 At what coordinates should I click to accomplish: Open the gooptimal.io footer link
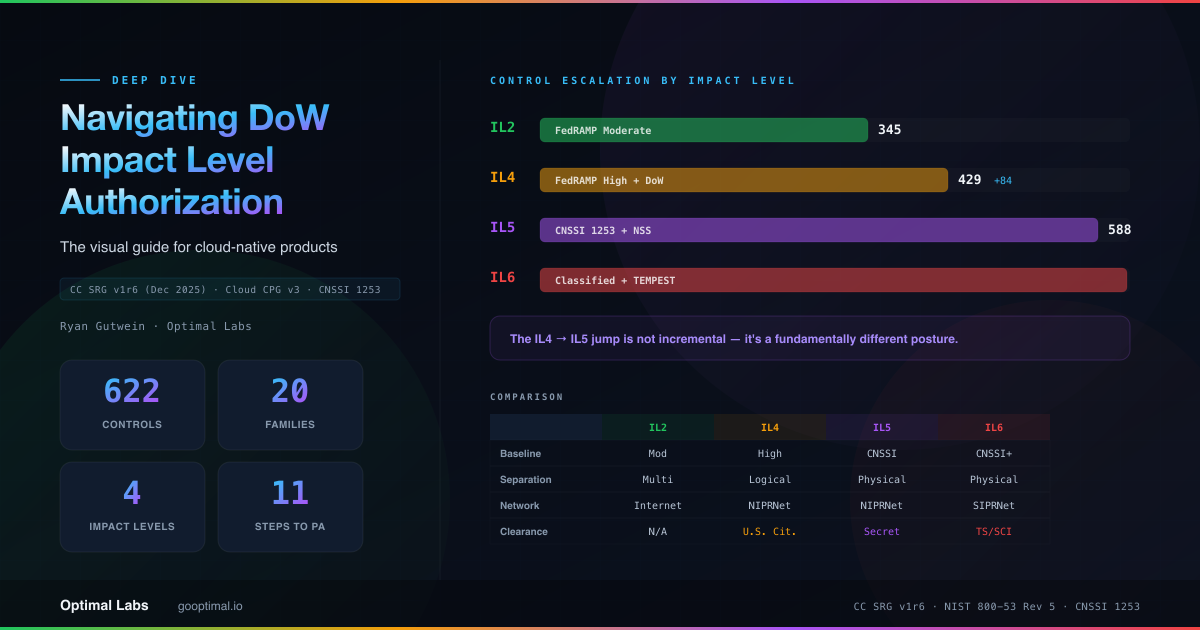point(210,606)
